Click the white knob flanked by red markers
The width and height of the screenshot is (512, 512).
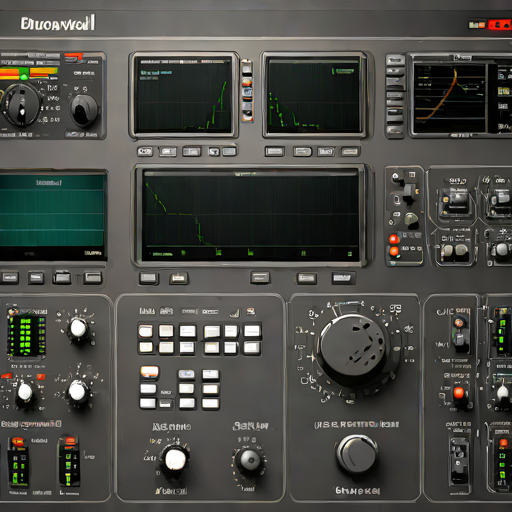pyautogui.click(x=25, y=392)
